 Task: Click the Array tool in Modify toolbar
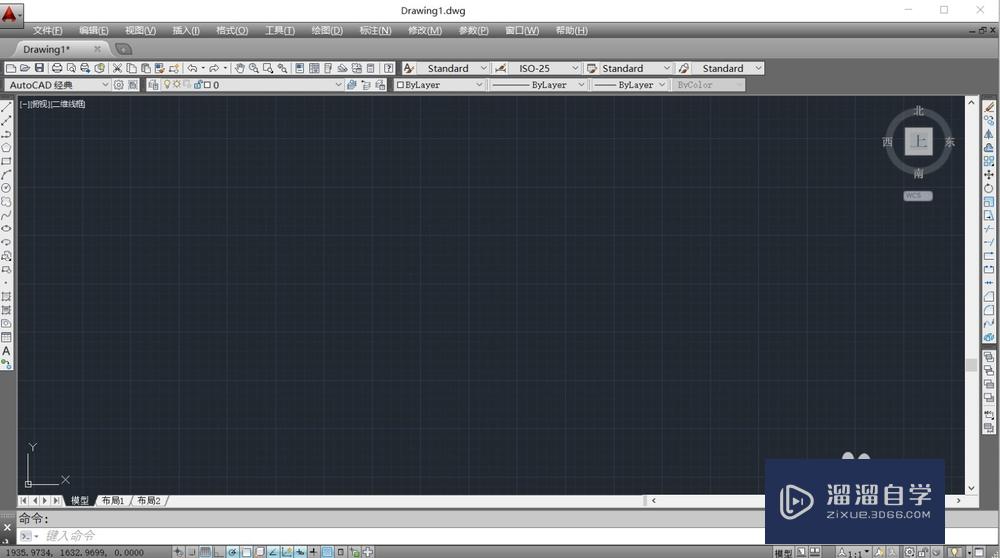989,161
